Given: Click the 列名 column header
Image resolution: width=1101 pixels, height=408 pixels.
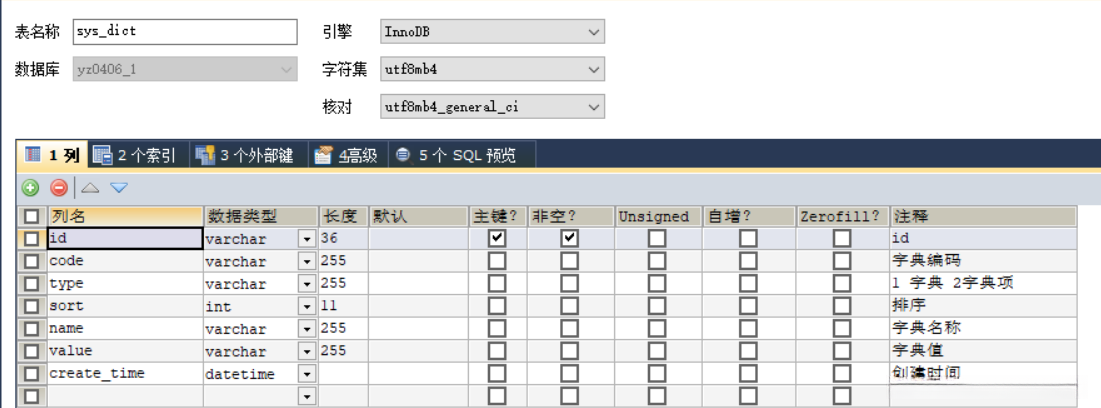Looking at the screenshot, I should tap(125, 216).
